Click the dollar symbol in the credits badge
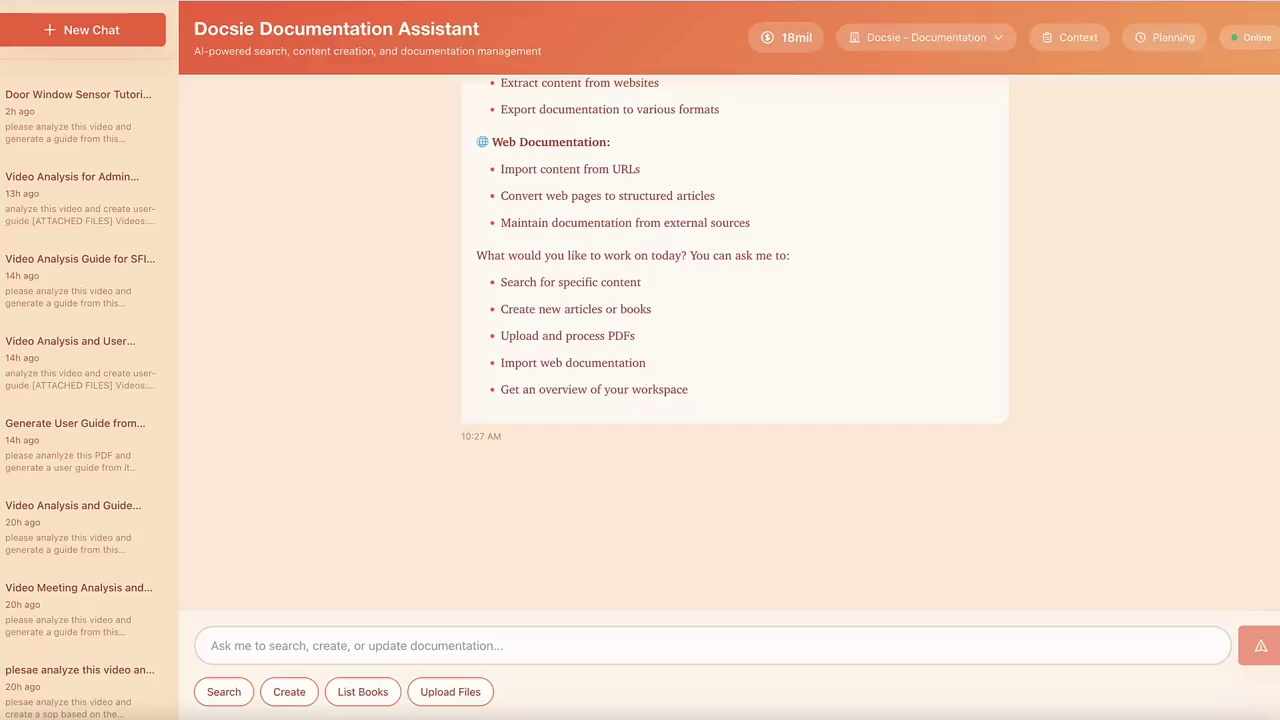1280x720 pixels. click(767, 37)
